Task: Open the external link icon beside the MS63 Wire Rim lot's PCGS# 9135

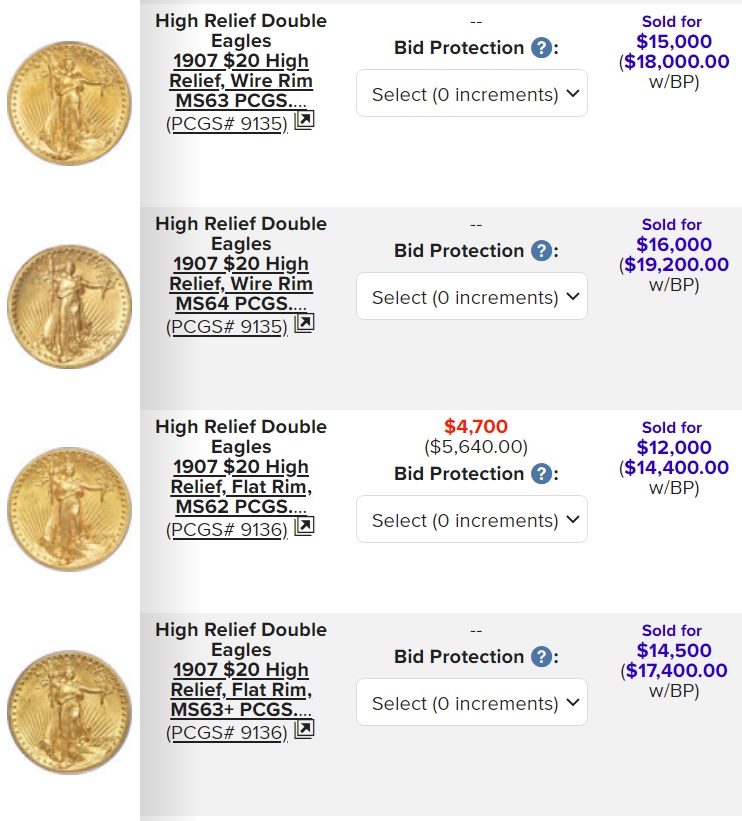Action: point(304,121)
